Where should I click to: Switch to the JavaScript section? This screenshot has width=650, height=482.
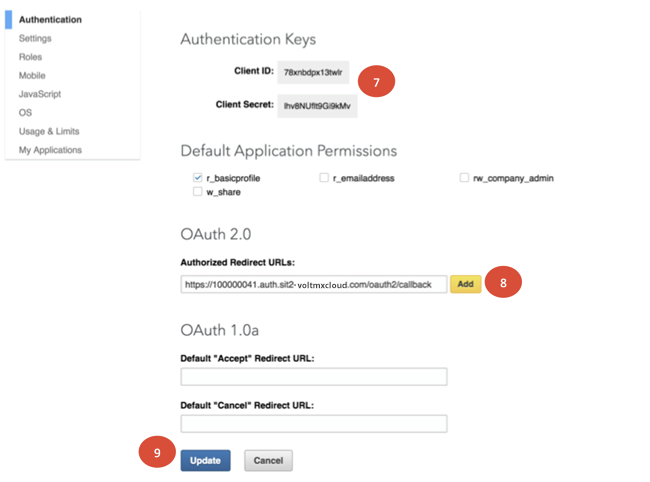coord(40,94)
